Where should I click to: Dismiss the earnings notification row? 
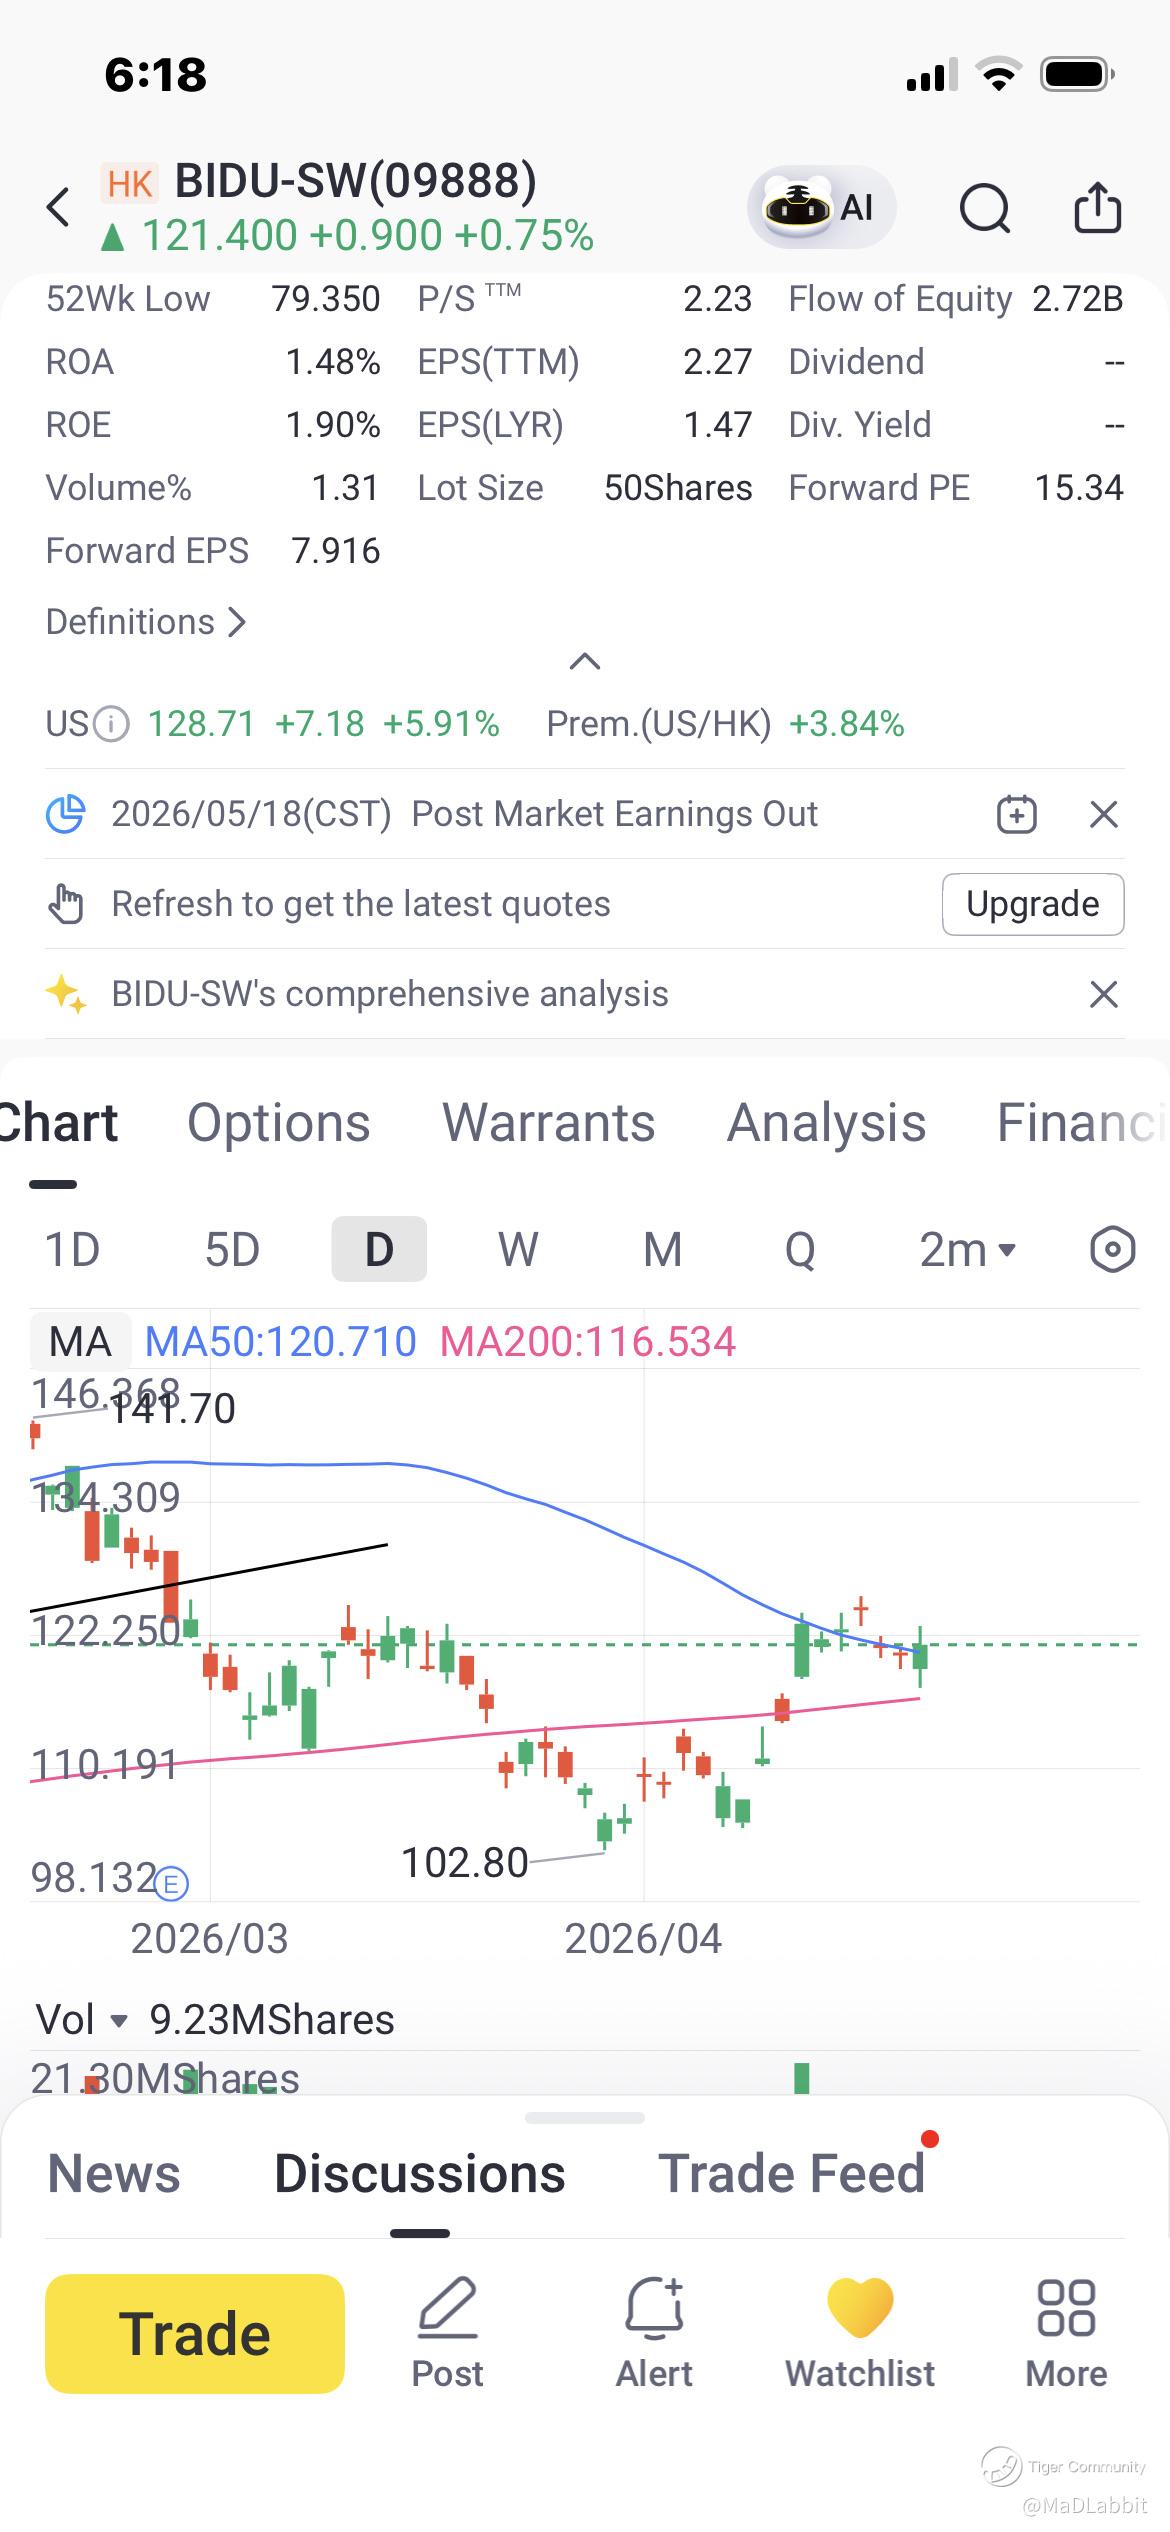coord(1103,814)
